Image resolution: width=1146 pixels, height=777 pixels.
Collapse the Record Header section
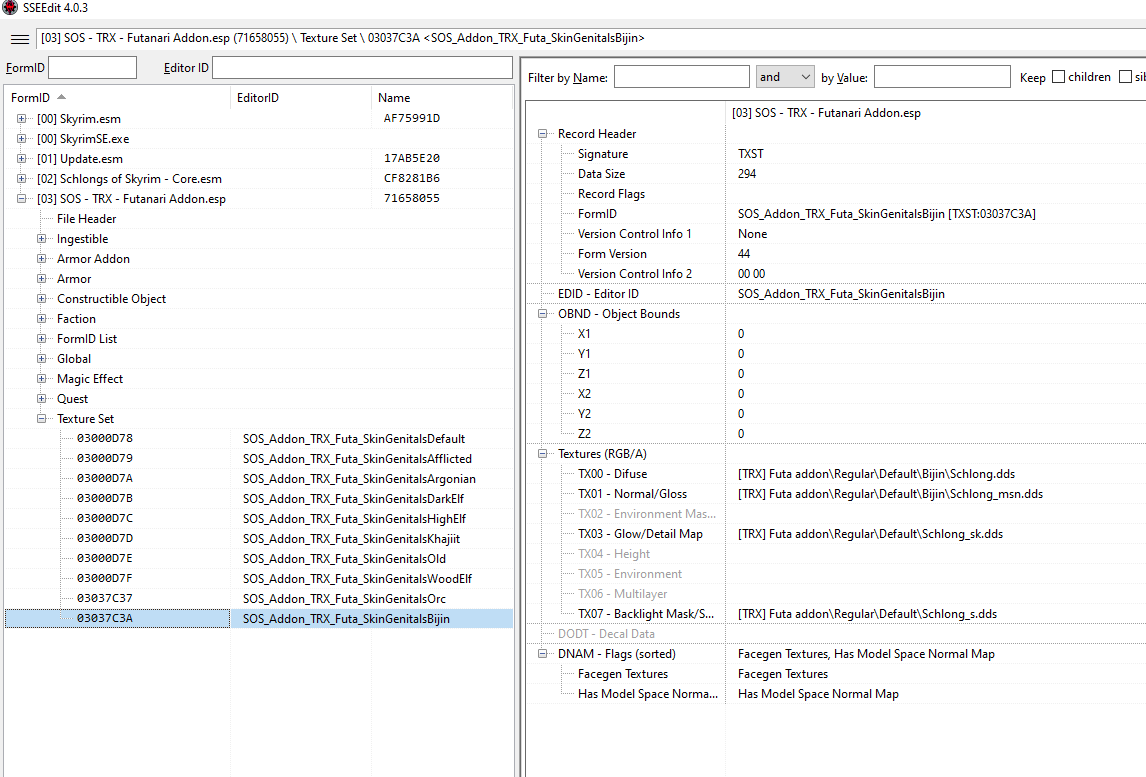coord(542,134)
